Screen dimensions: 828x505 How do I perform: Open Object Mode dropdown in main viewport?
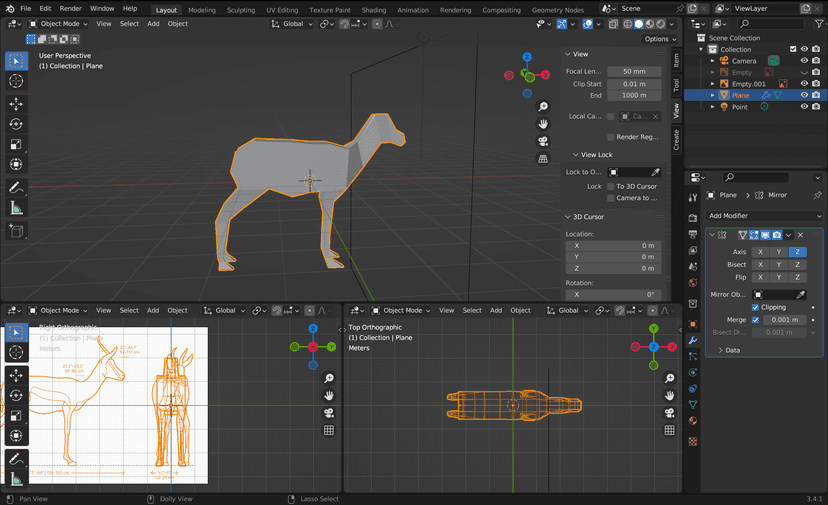pyautogui.click(x=62, y=24)
